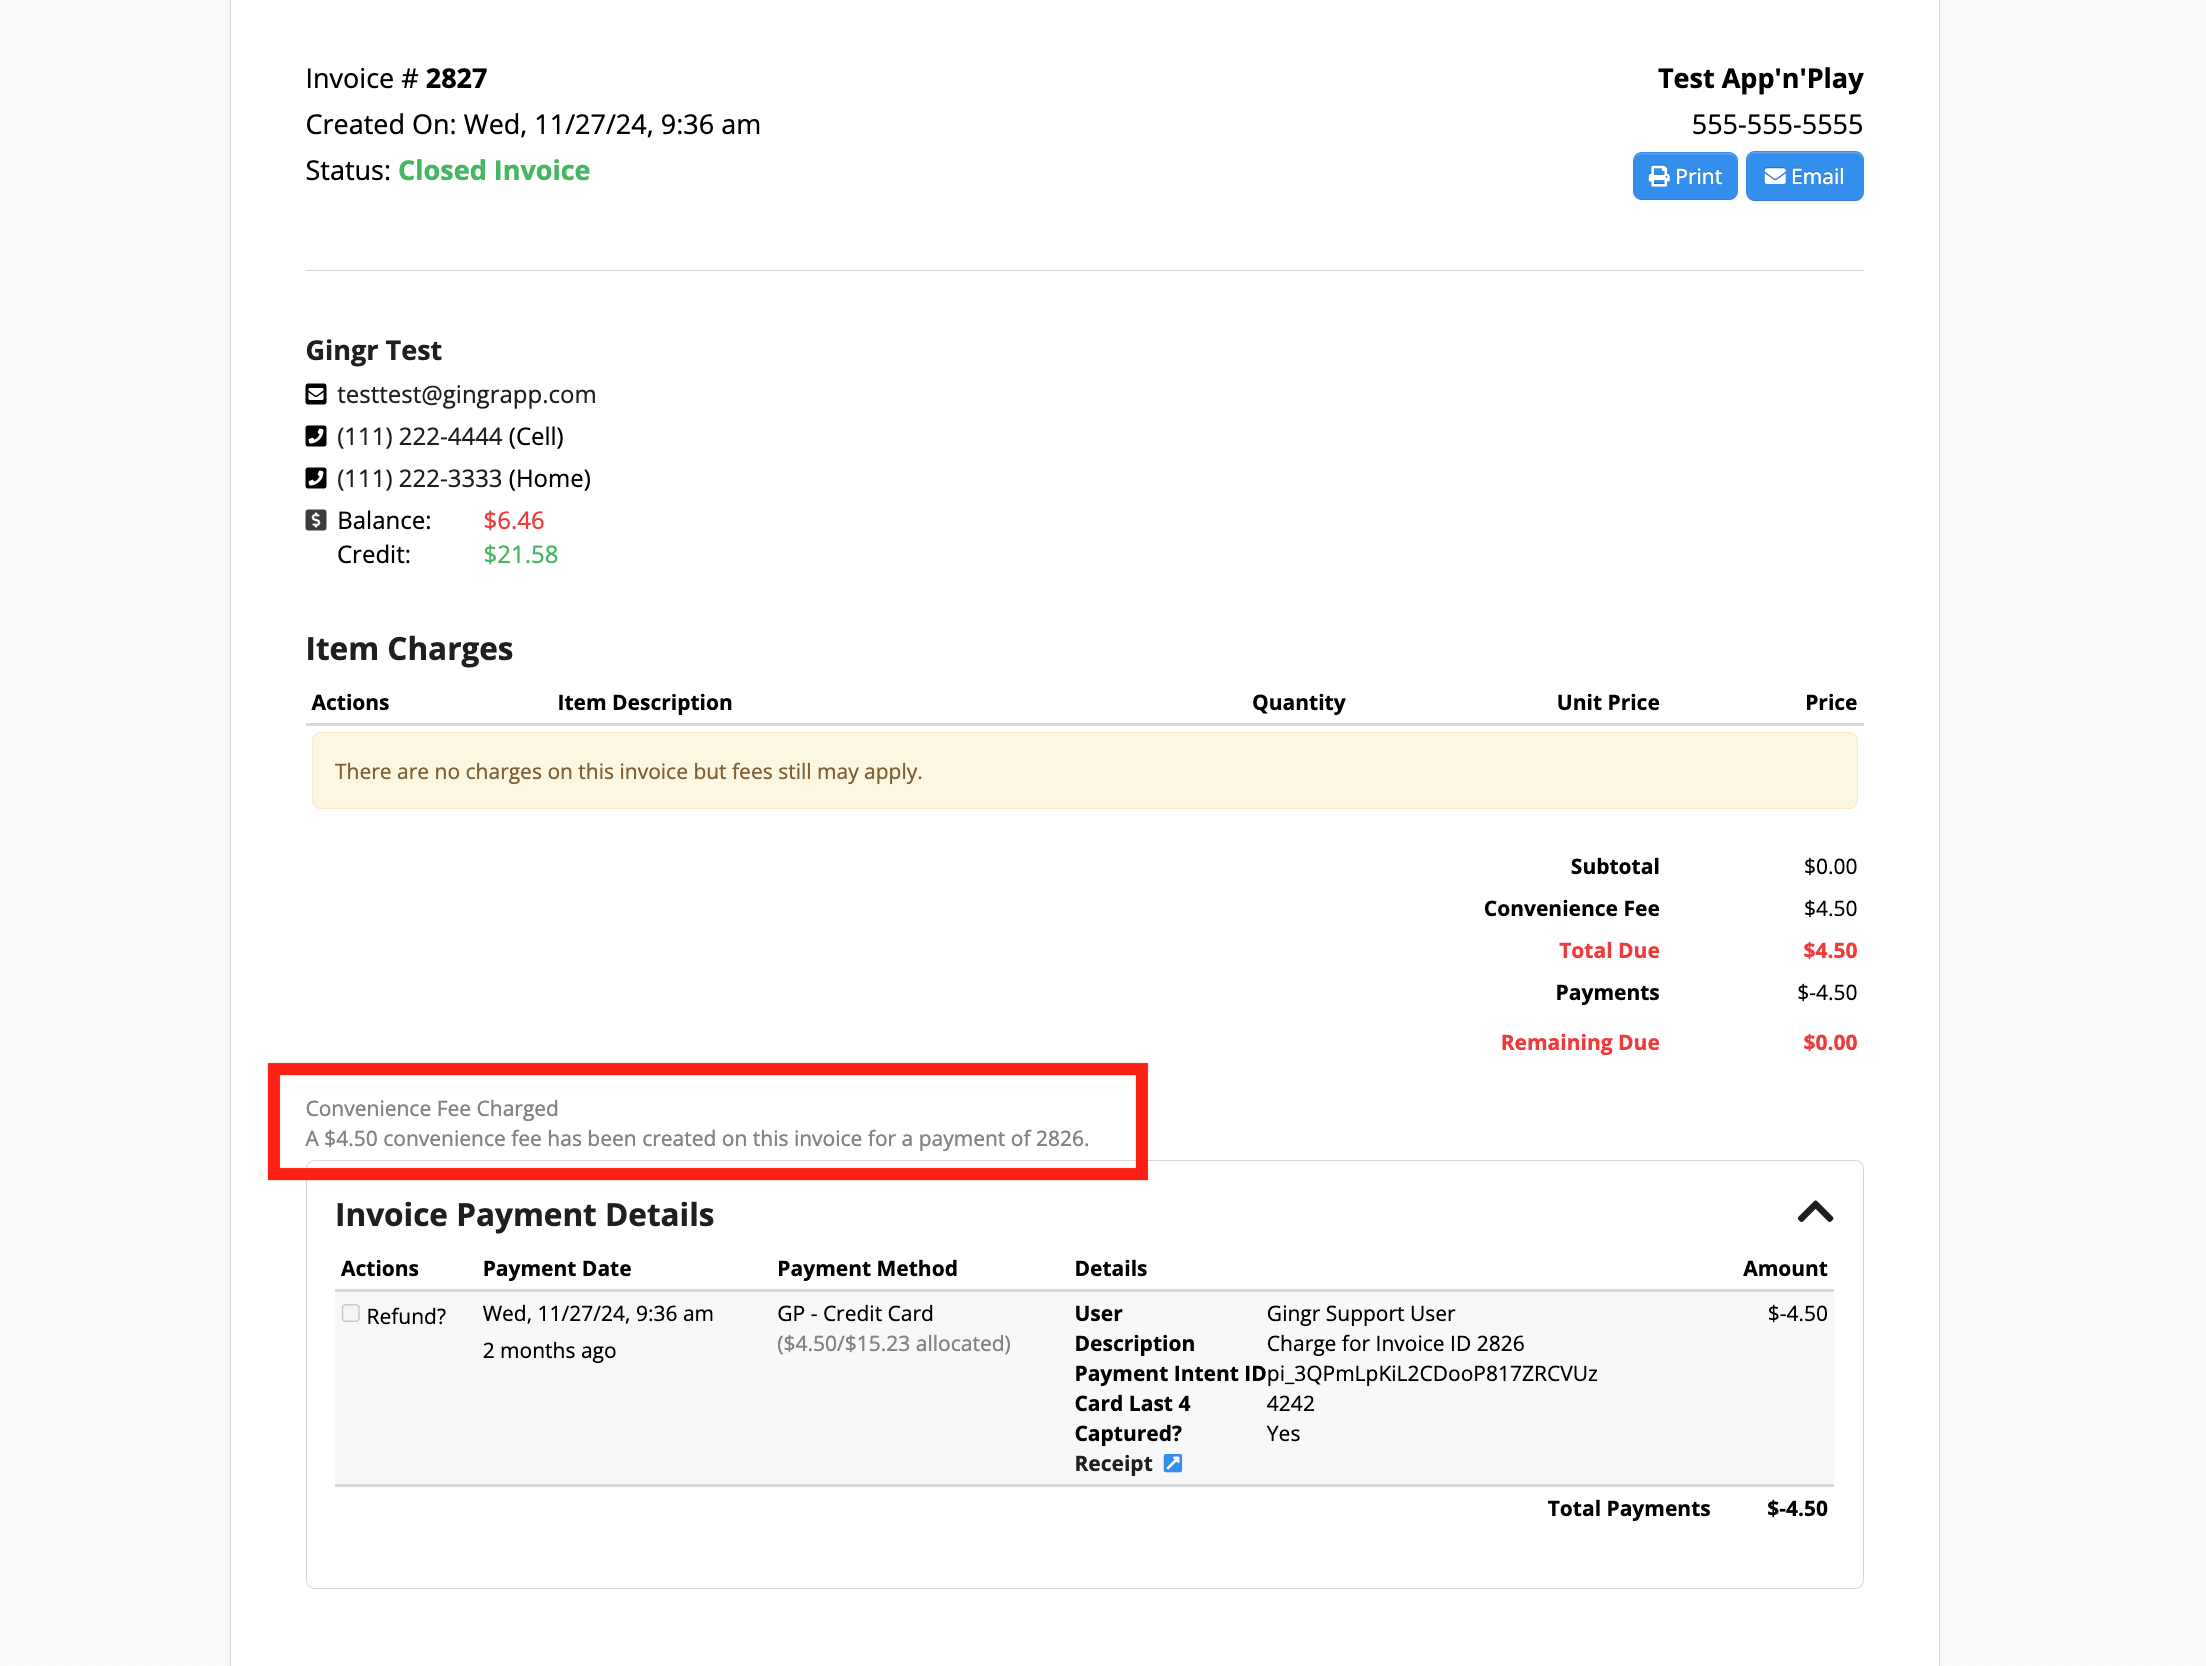Click GP - Credit Card payment method

tap(855, 1313)
